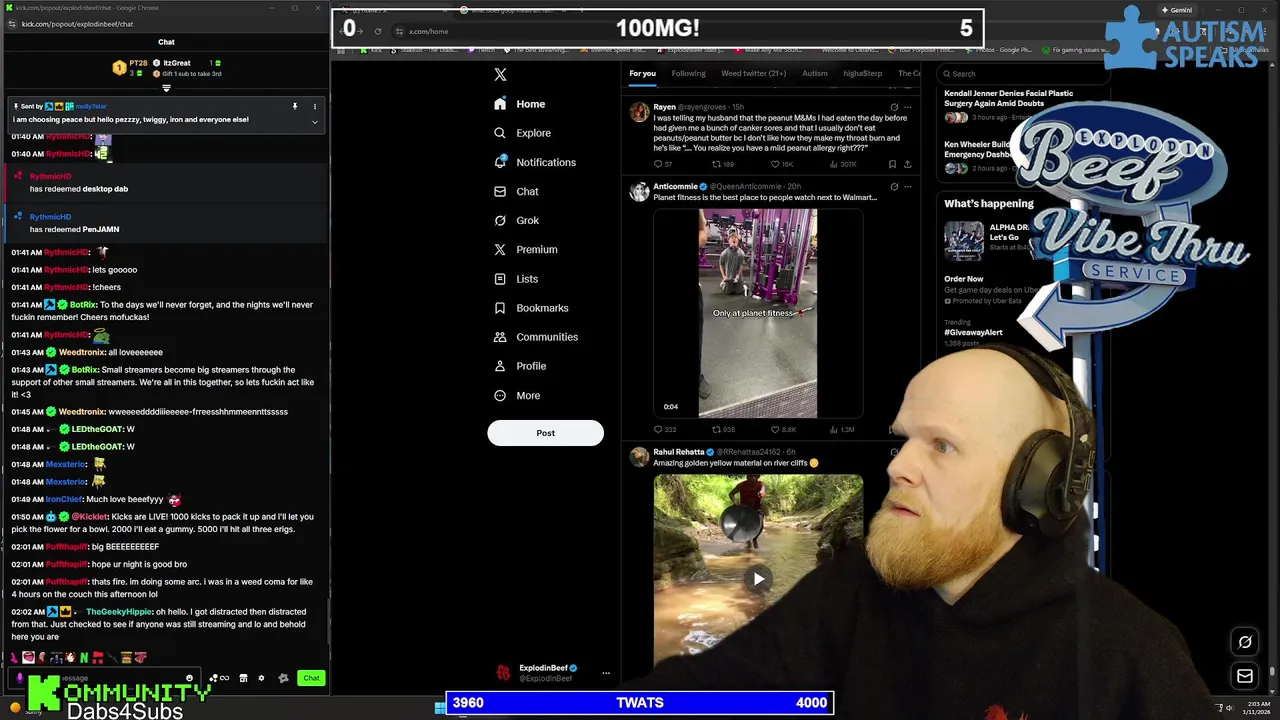Share Rayen's post

tap(907, 164)
